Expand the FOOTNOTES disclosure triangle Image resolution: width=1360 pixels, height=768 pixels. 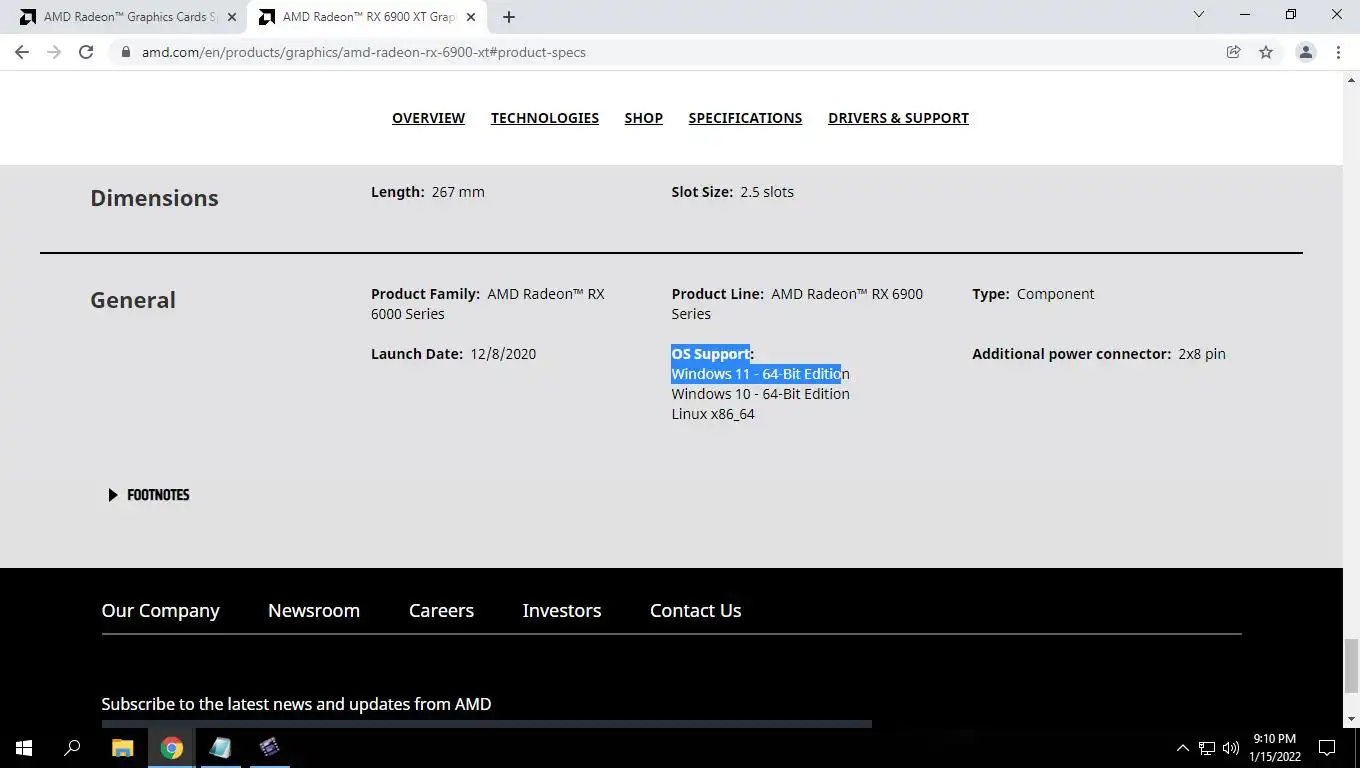(x=113, y=495)
